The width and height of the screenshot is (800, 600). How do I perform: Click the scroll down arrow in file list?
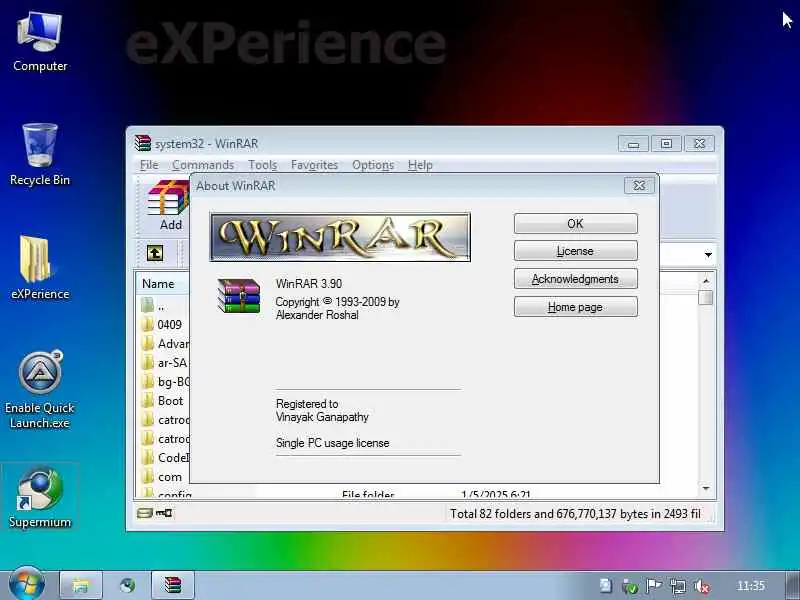tap(706, 489)
